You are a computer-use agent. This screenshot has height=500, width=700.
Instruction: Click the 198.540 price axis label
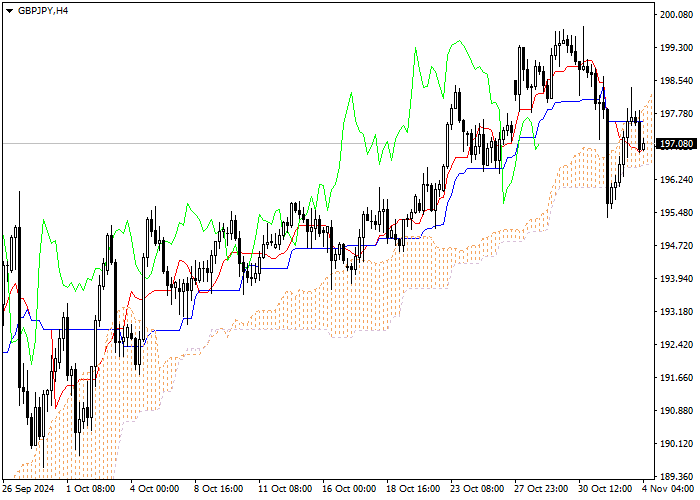point(676,81)
